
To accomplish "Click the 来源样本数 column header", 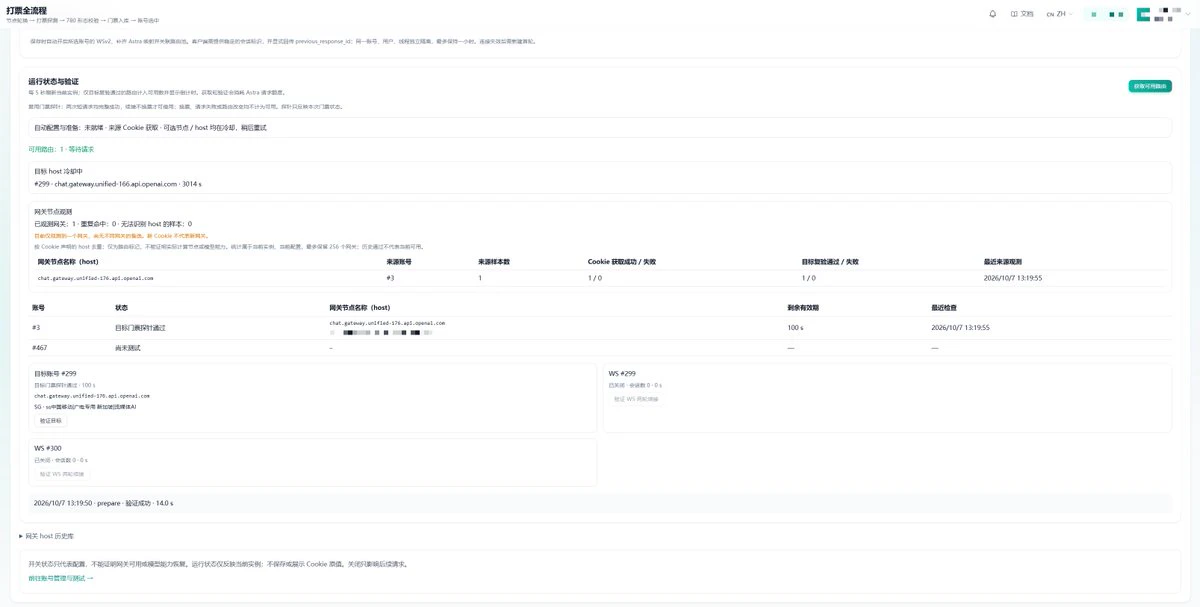I will [x=494, y=261].
